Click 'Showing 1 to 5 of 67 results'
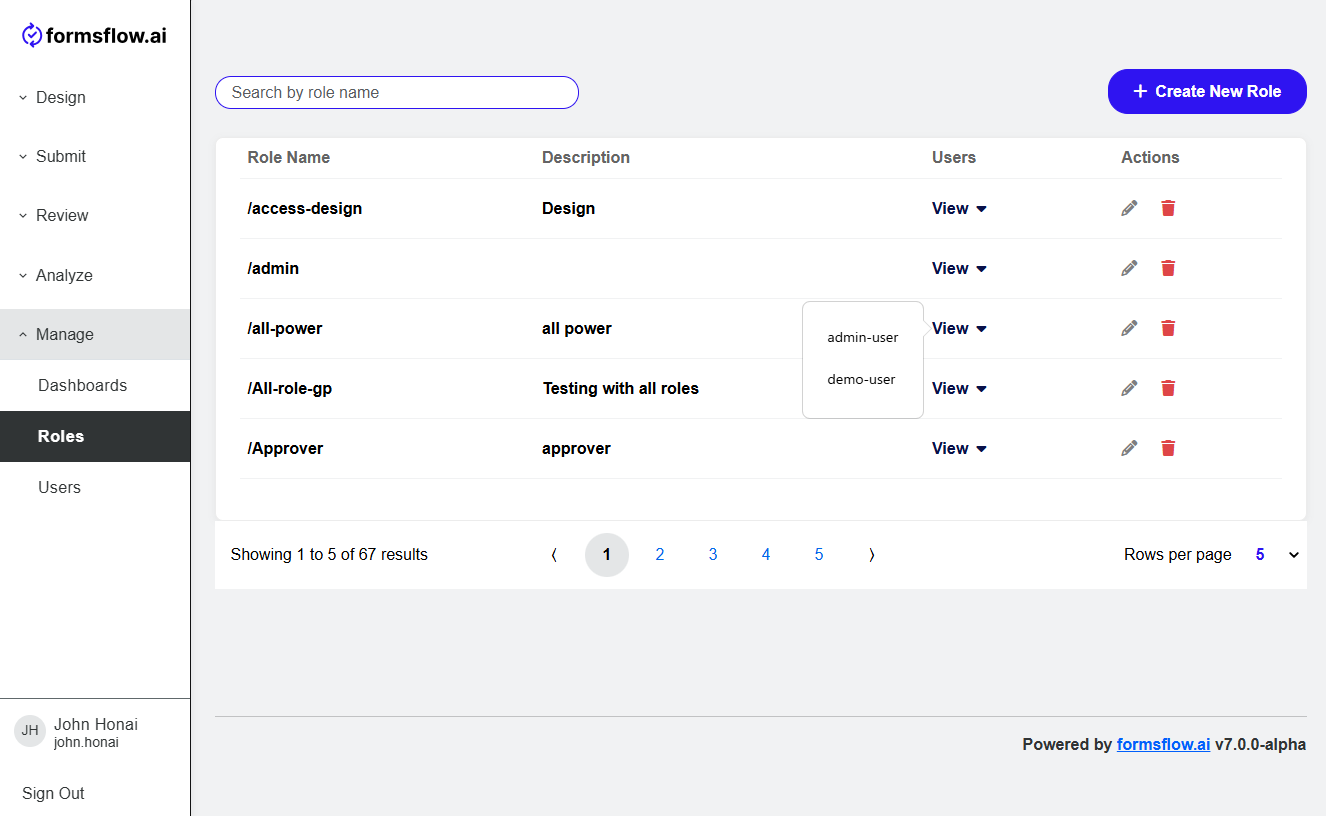Image resolution: width=1326 pixels, height=816 pixels. 329,554
